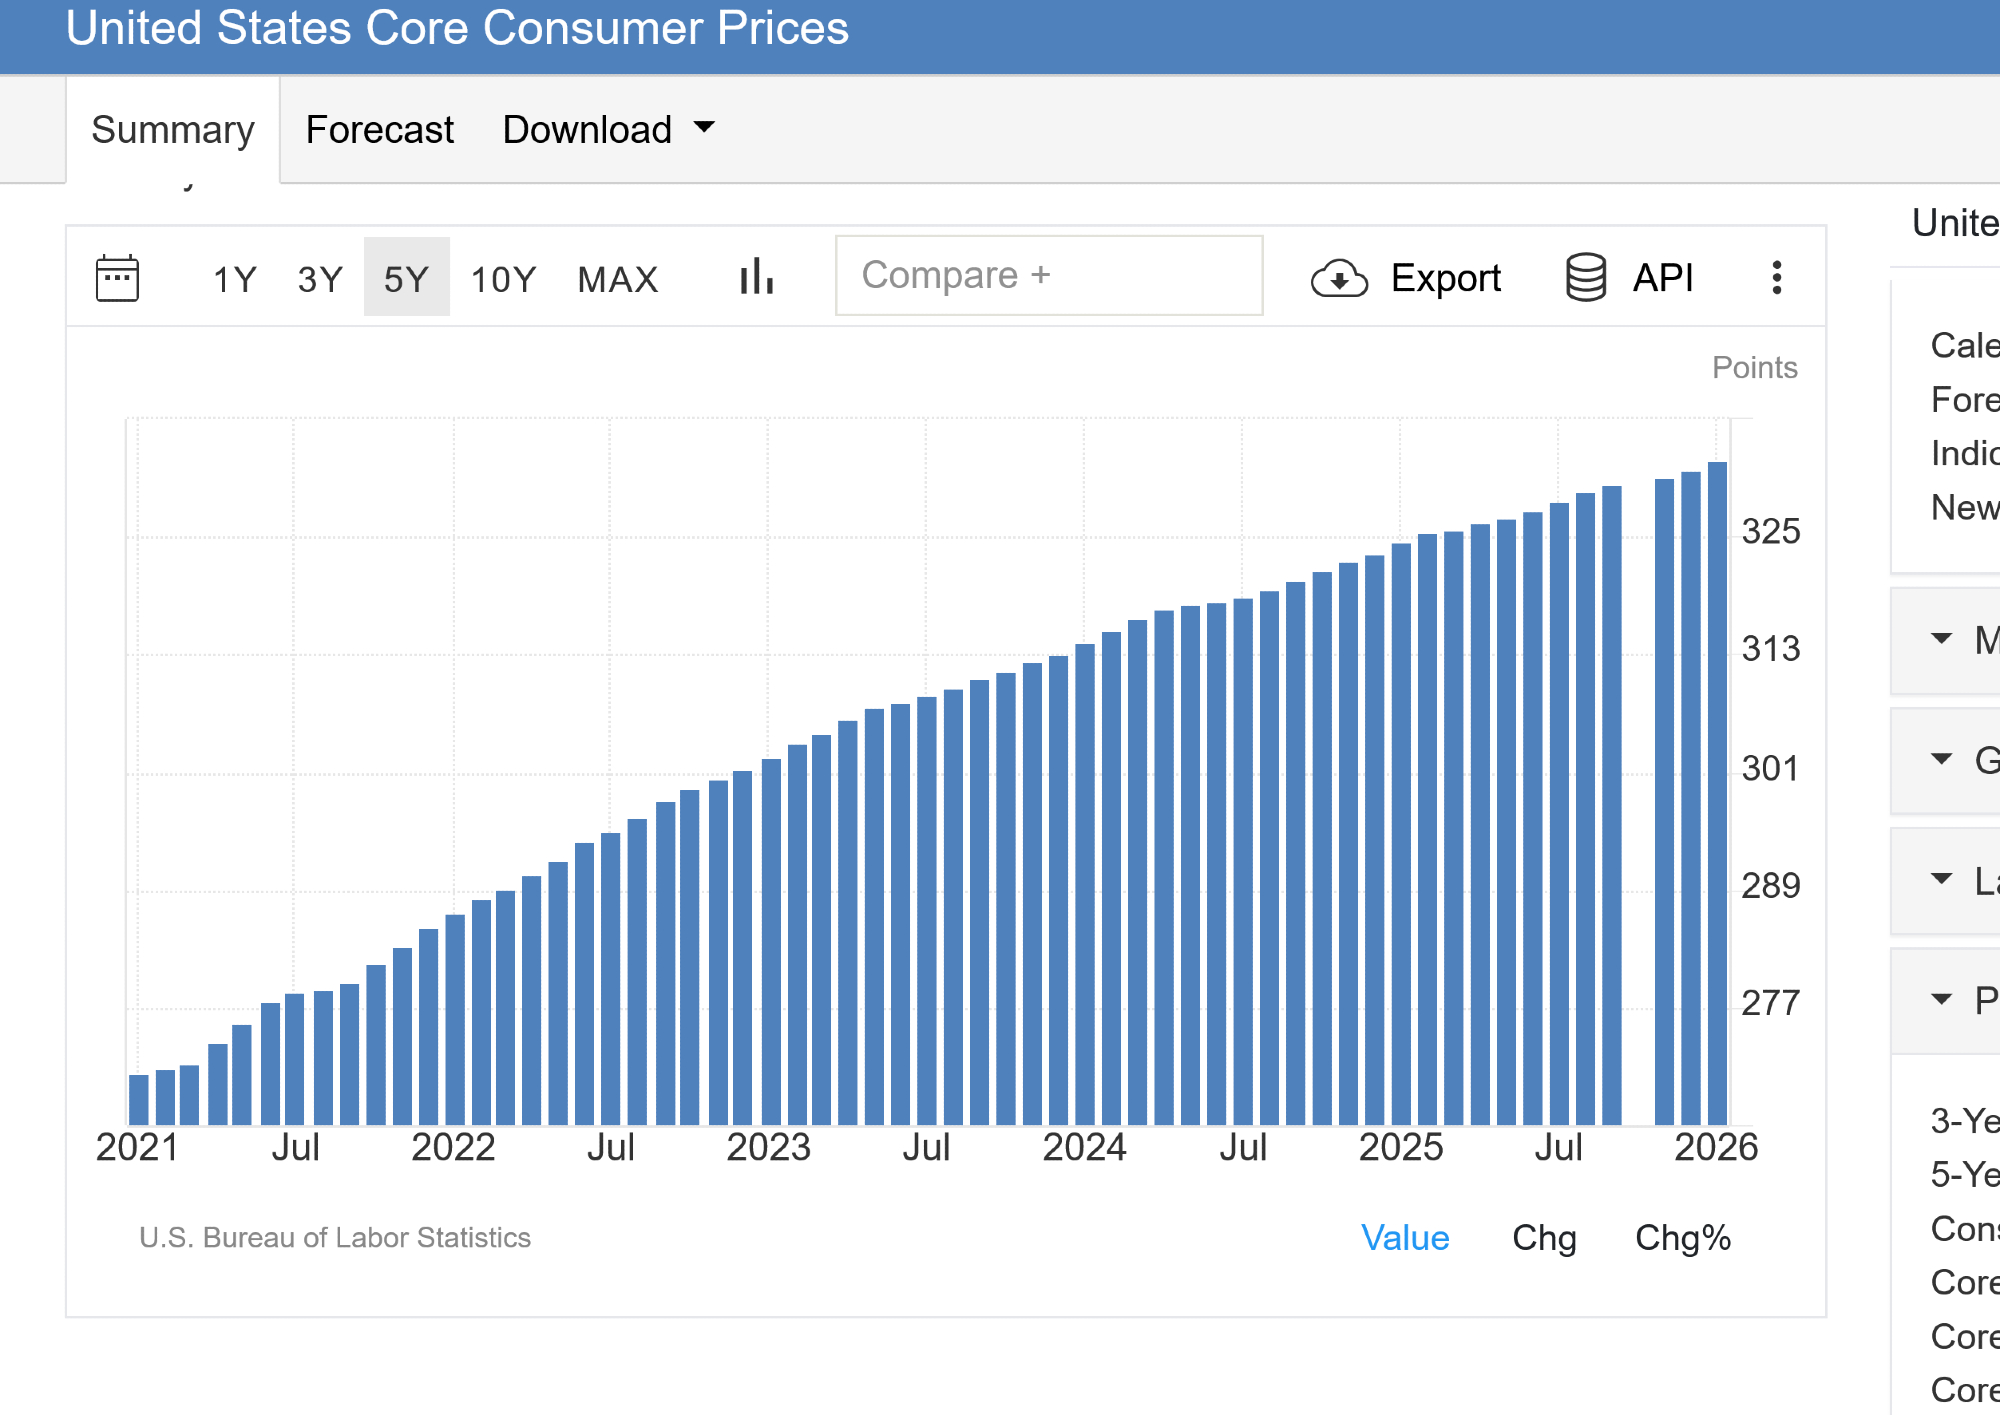Image resolution: width=2000 pixels, height=1415 pixels.
Task: Select the 10Y time range
Action: pyautogui.click(x=503, y=278)
